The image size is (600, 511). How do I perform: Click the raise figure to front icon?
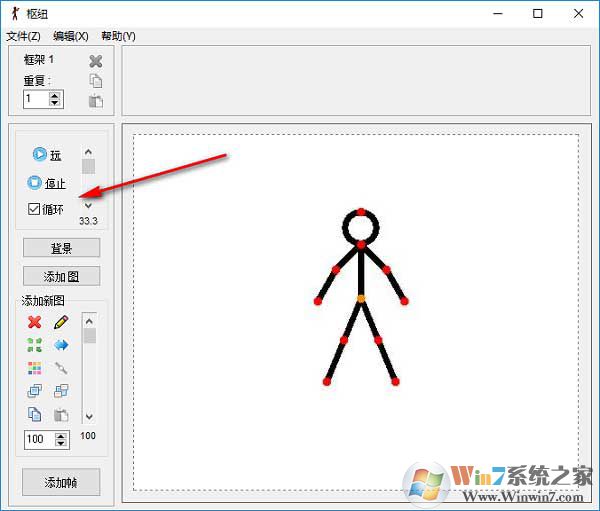34,391
